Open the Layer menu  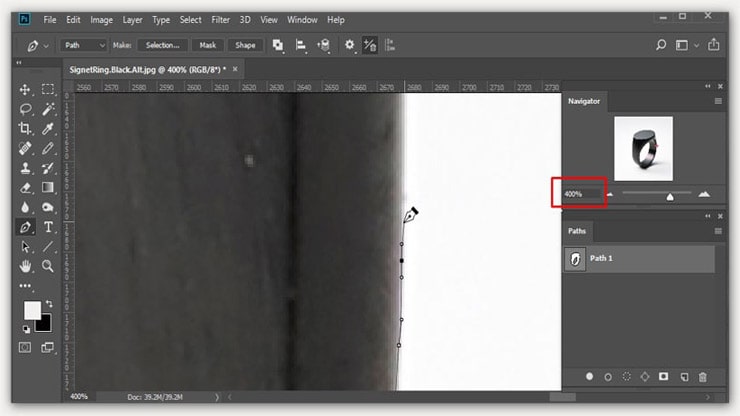[132, 20]
